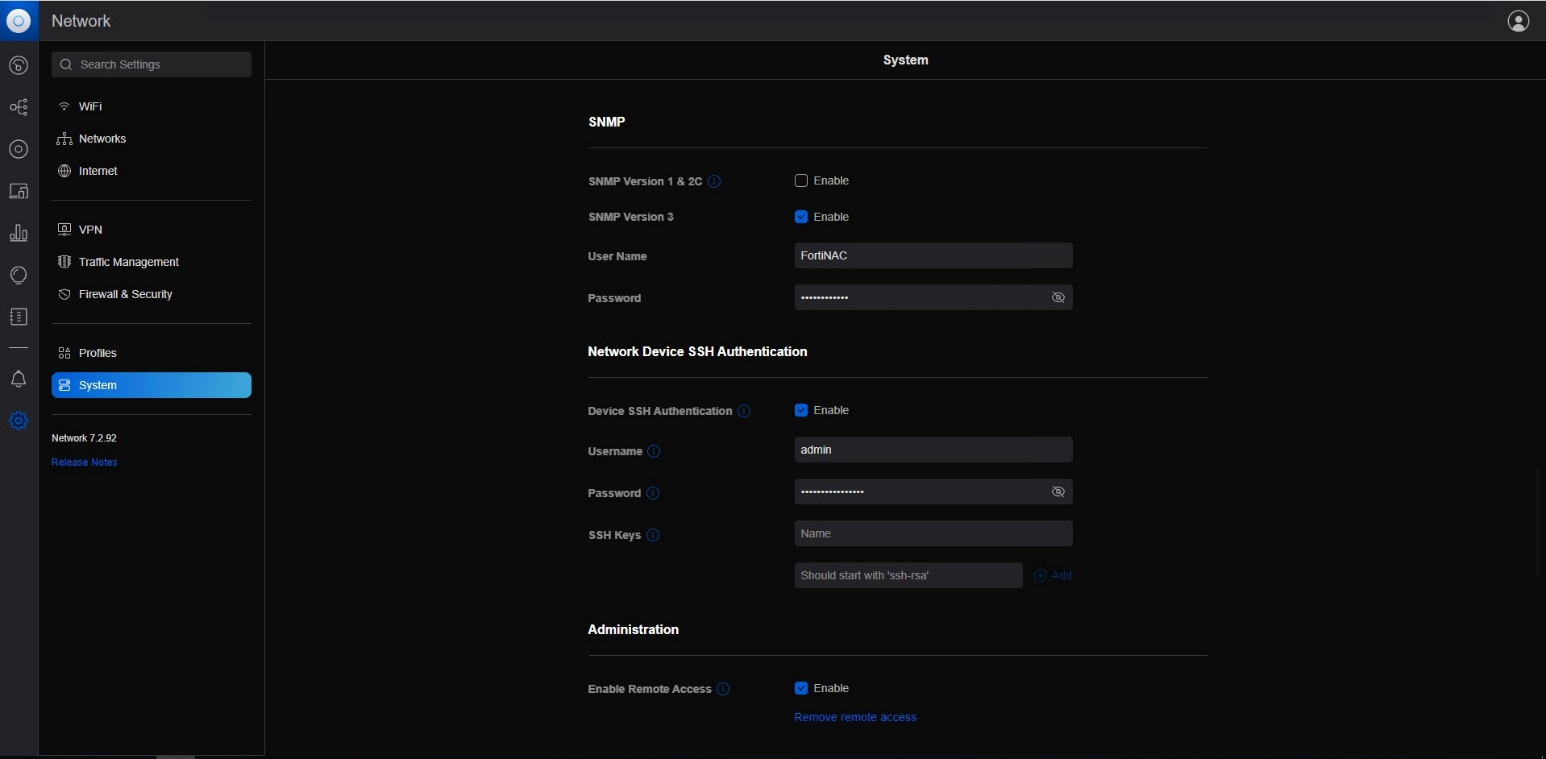Enable SNMP Version 1 & 2C
This screenshot has width=1546, height=759.
click(x=801, y=180)
